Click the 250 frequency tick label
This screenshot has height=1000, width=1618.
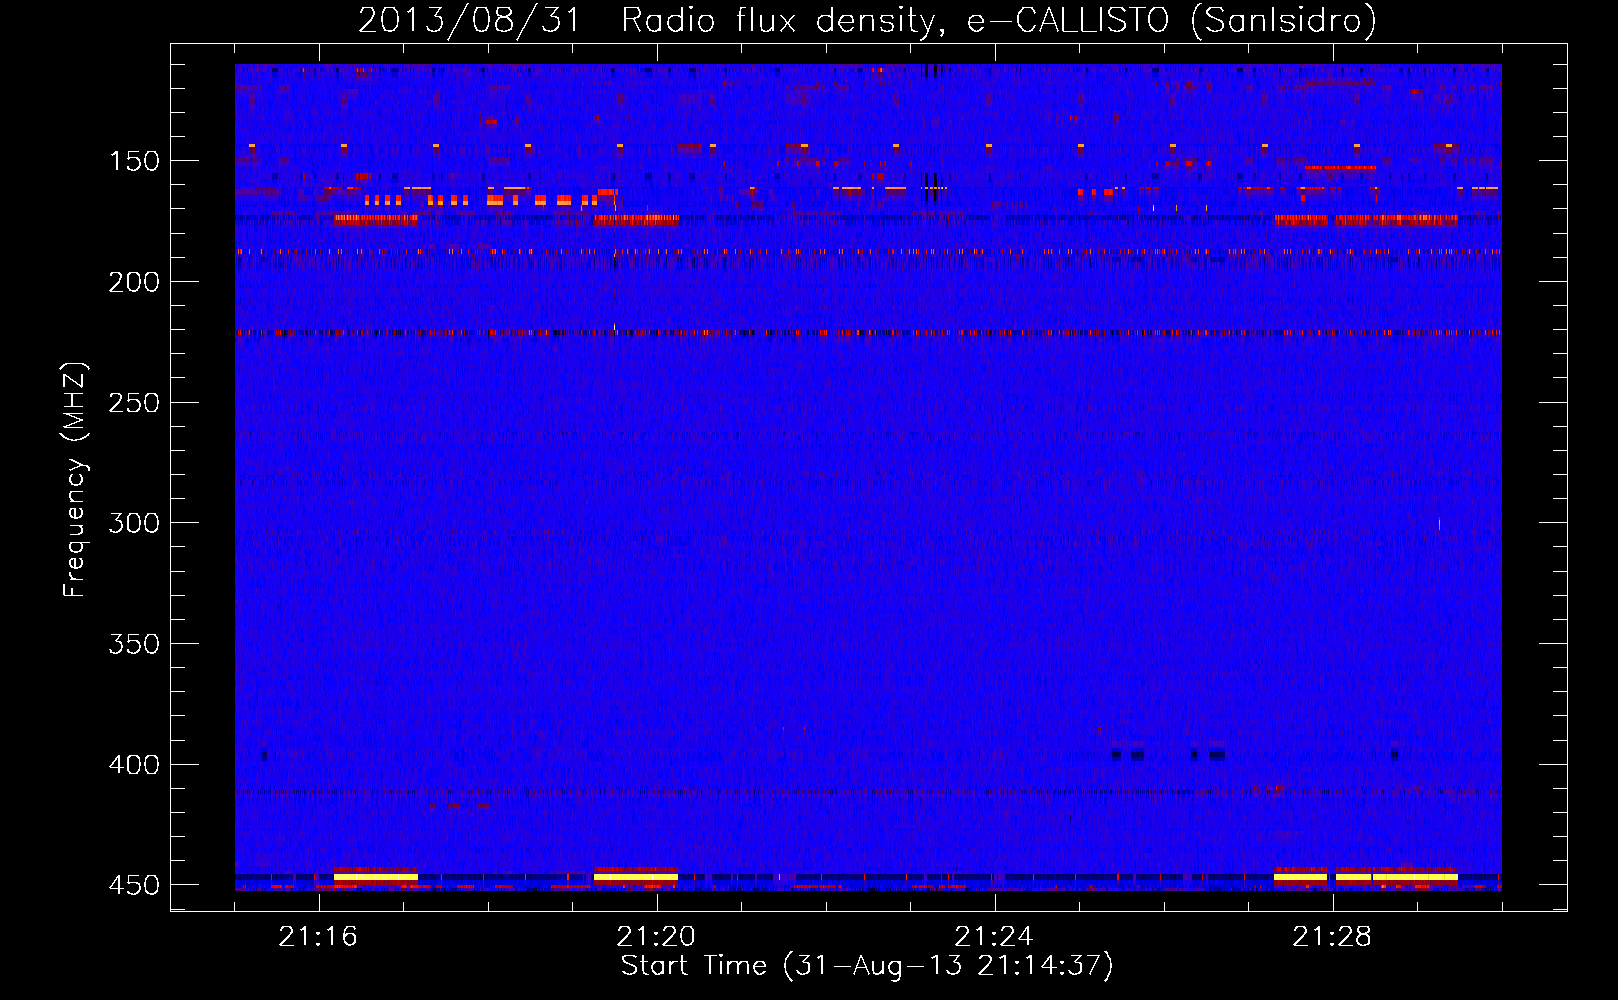pos(134,403)
